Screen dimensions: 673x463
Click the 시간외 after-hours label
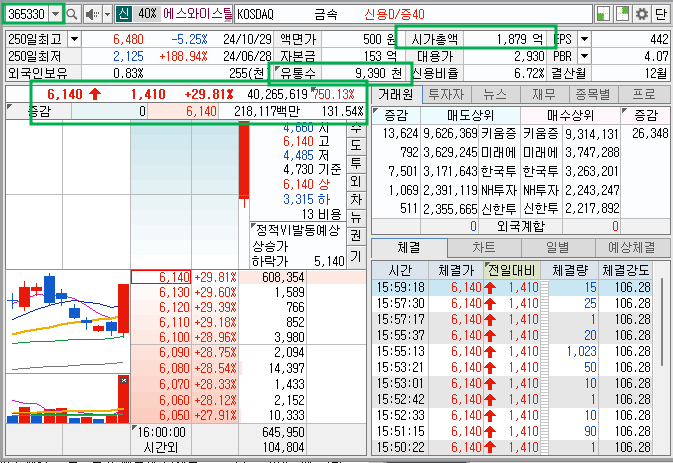tap(161, 448)
